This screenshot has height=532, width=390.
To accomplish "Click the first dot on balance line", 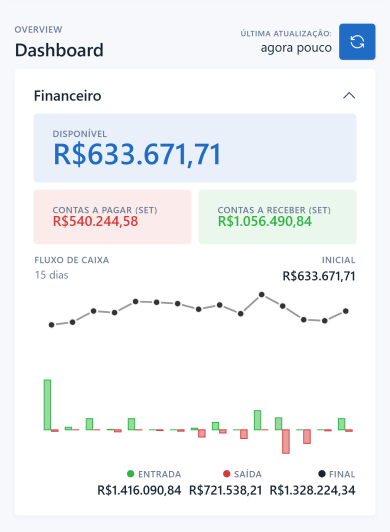I will [x=52, y=325].
